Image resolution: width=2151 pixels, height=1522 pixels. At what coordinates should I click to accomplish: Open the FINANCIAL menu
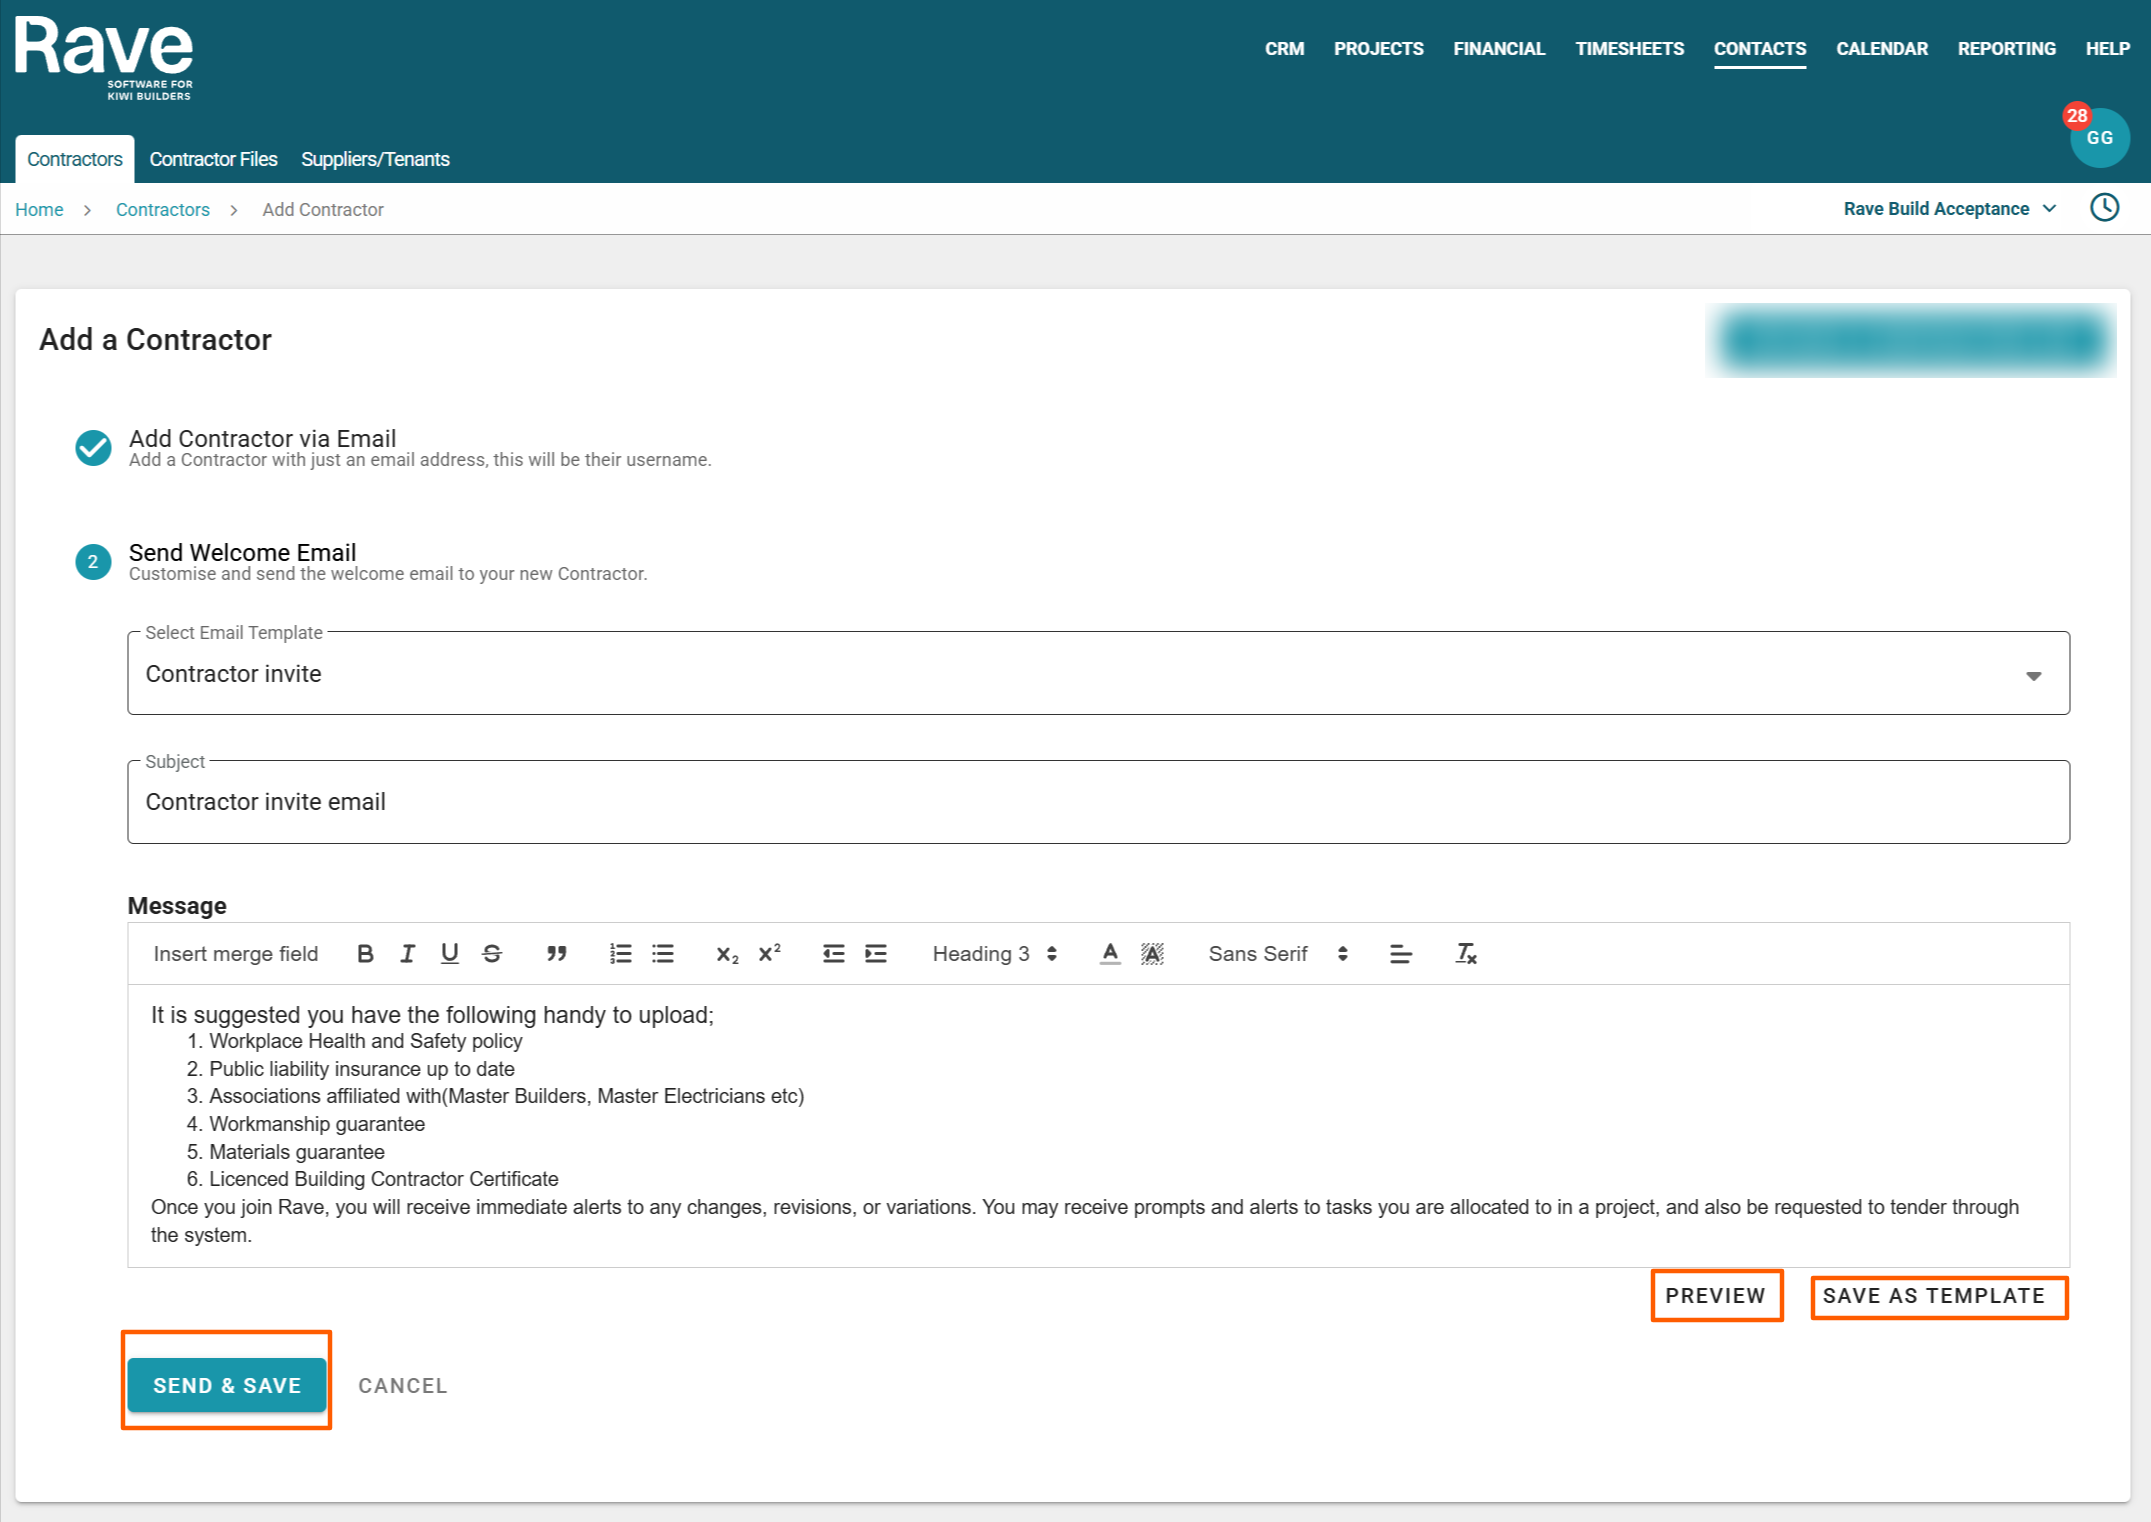pyautogui.click(x=1498, y=49)
